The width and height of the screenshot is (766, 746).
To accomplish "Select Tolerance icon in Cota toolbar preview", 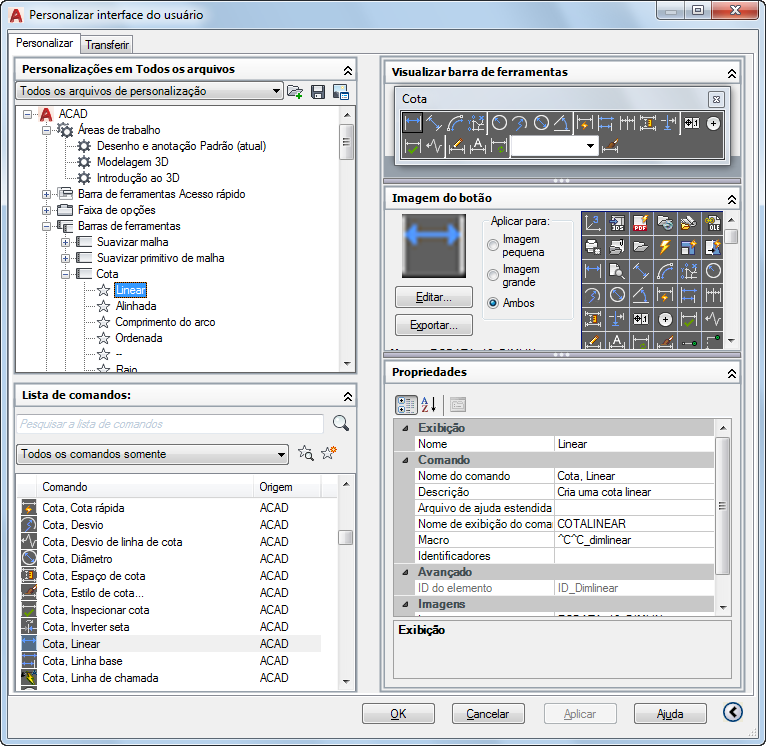I will [x=692, y=123].
